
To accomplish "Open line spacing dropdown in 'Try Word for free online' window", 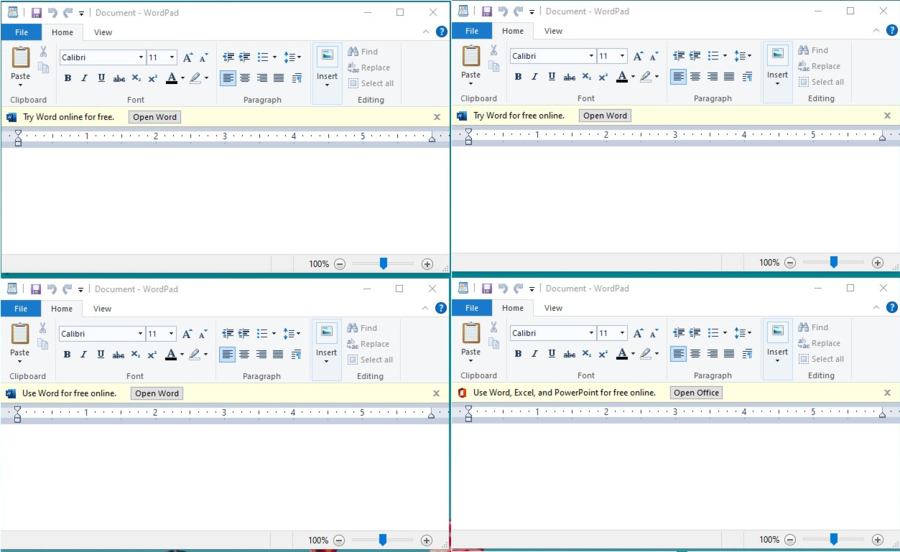I will coord(750,56).
